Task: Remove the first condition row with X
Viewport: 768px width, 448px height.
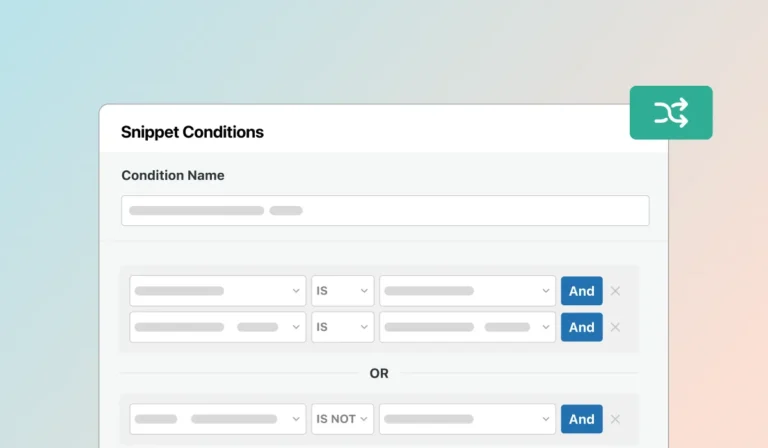Action: coord(616,291)
